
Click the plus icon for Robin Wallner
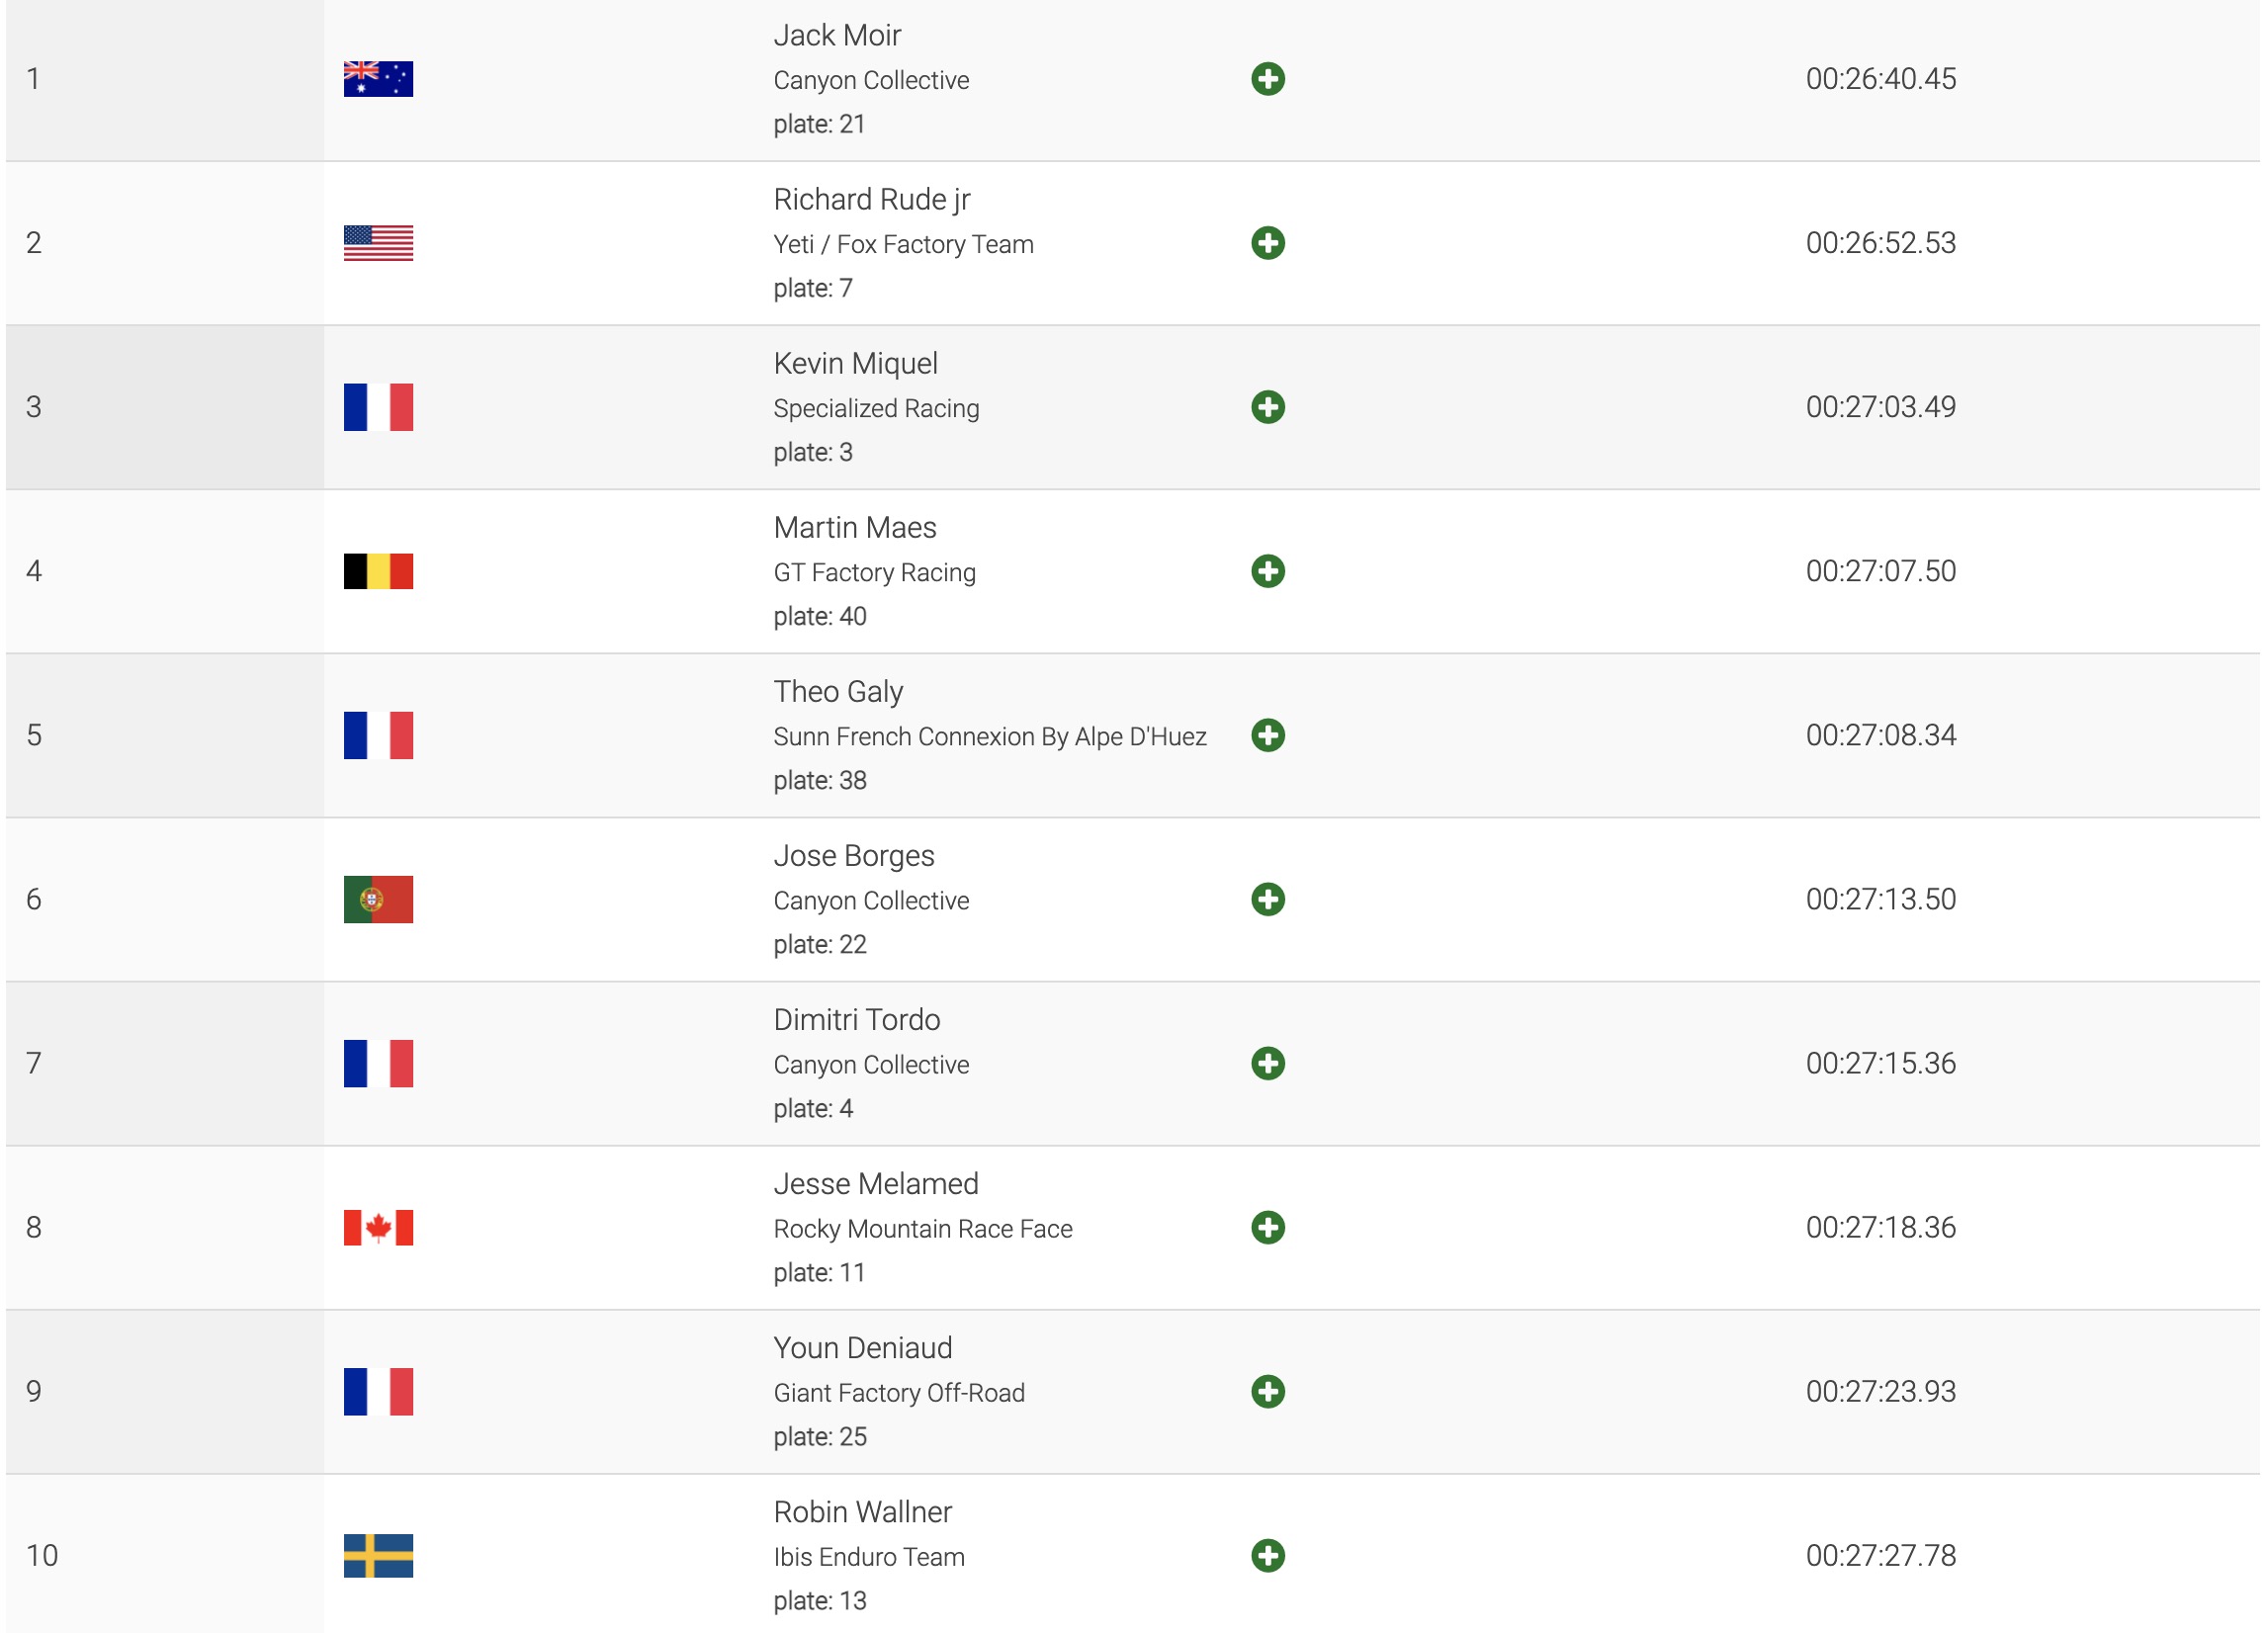[x=1267, y=1555]
